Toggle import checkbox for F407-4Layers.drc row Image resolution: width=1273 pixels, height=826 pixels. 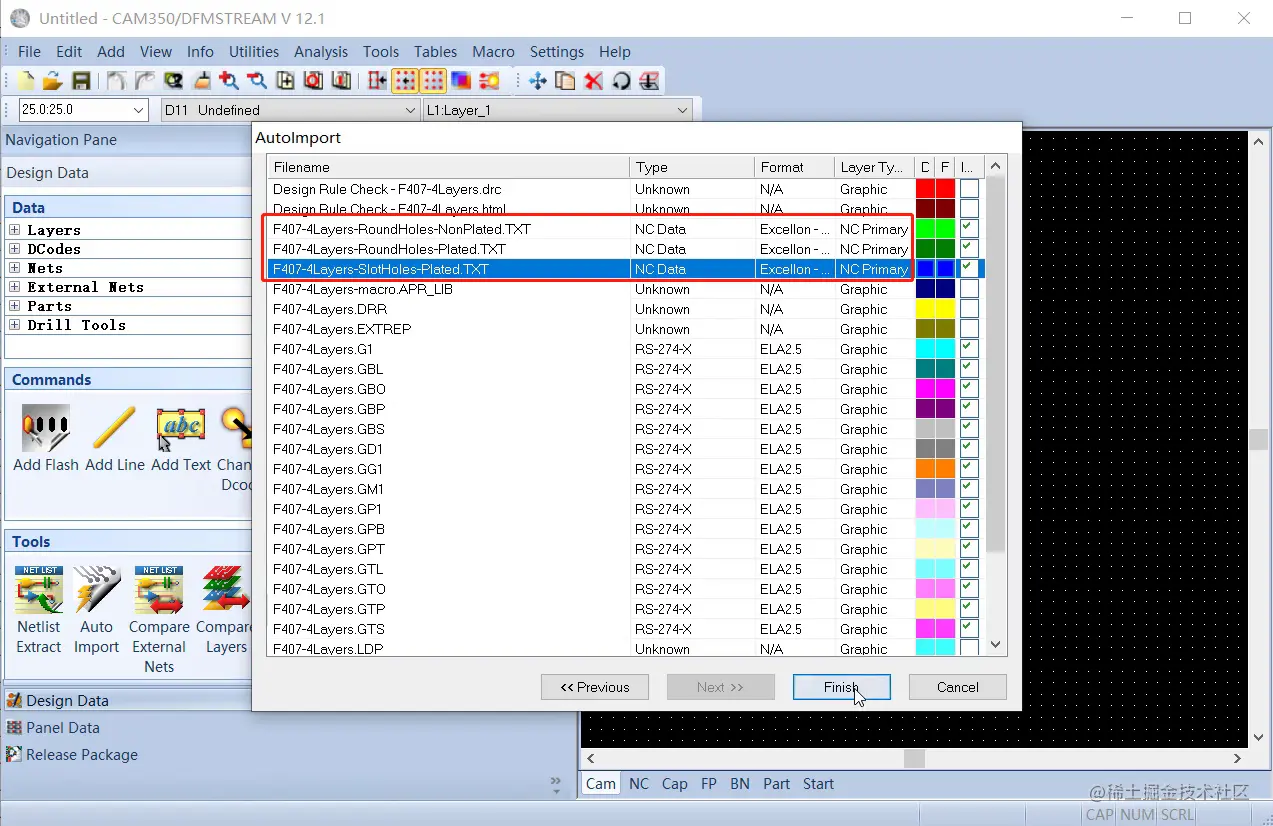pos(969,189)
